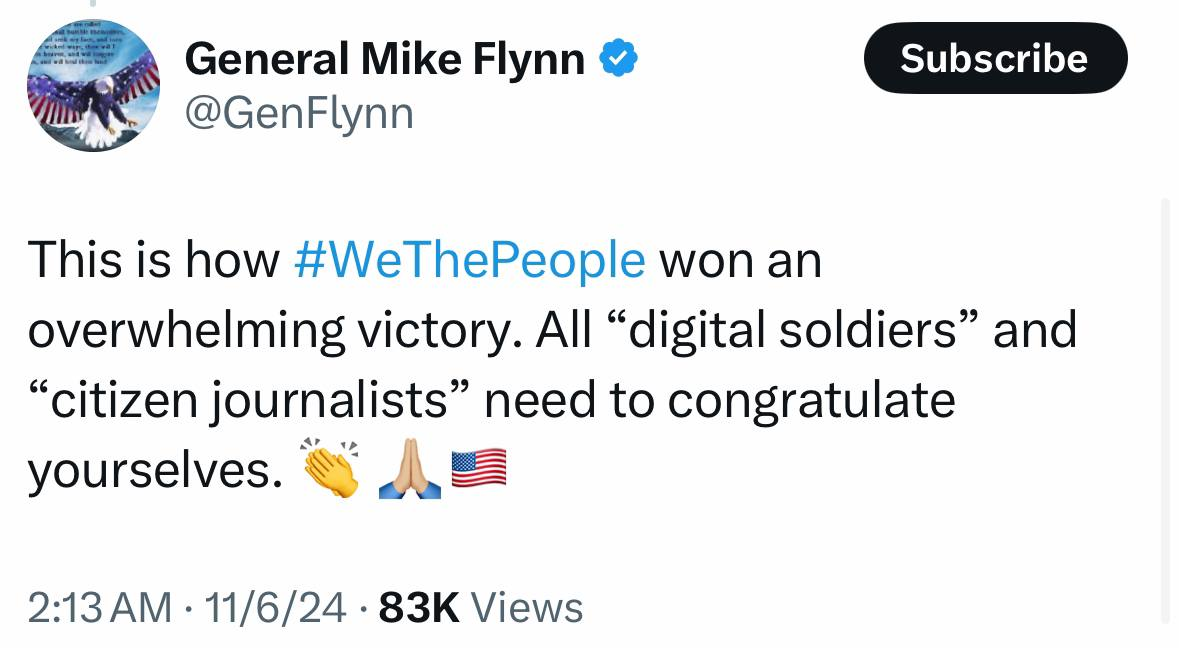
Task: Click the scrollbar on the right edge
Action: click(x=1165, y=410)
